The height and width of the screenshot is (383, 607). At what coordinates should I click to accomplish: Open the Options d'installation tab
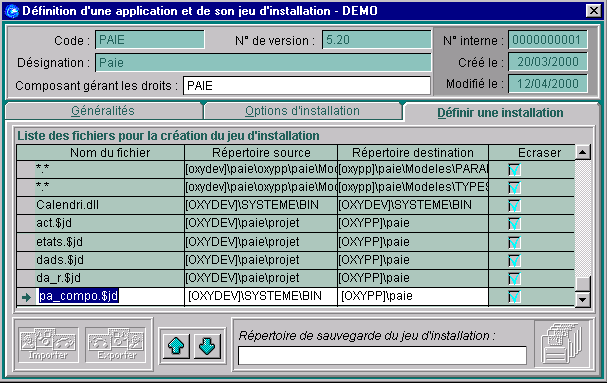point(302,111)
